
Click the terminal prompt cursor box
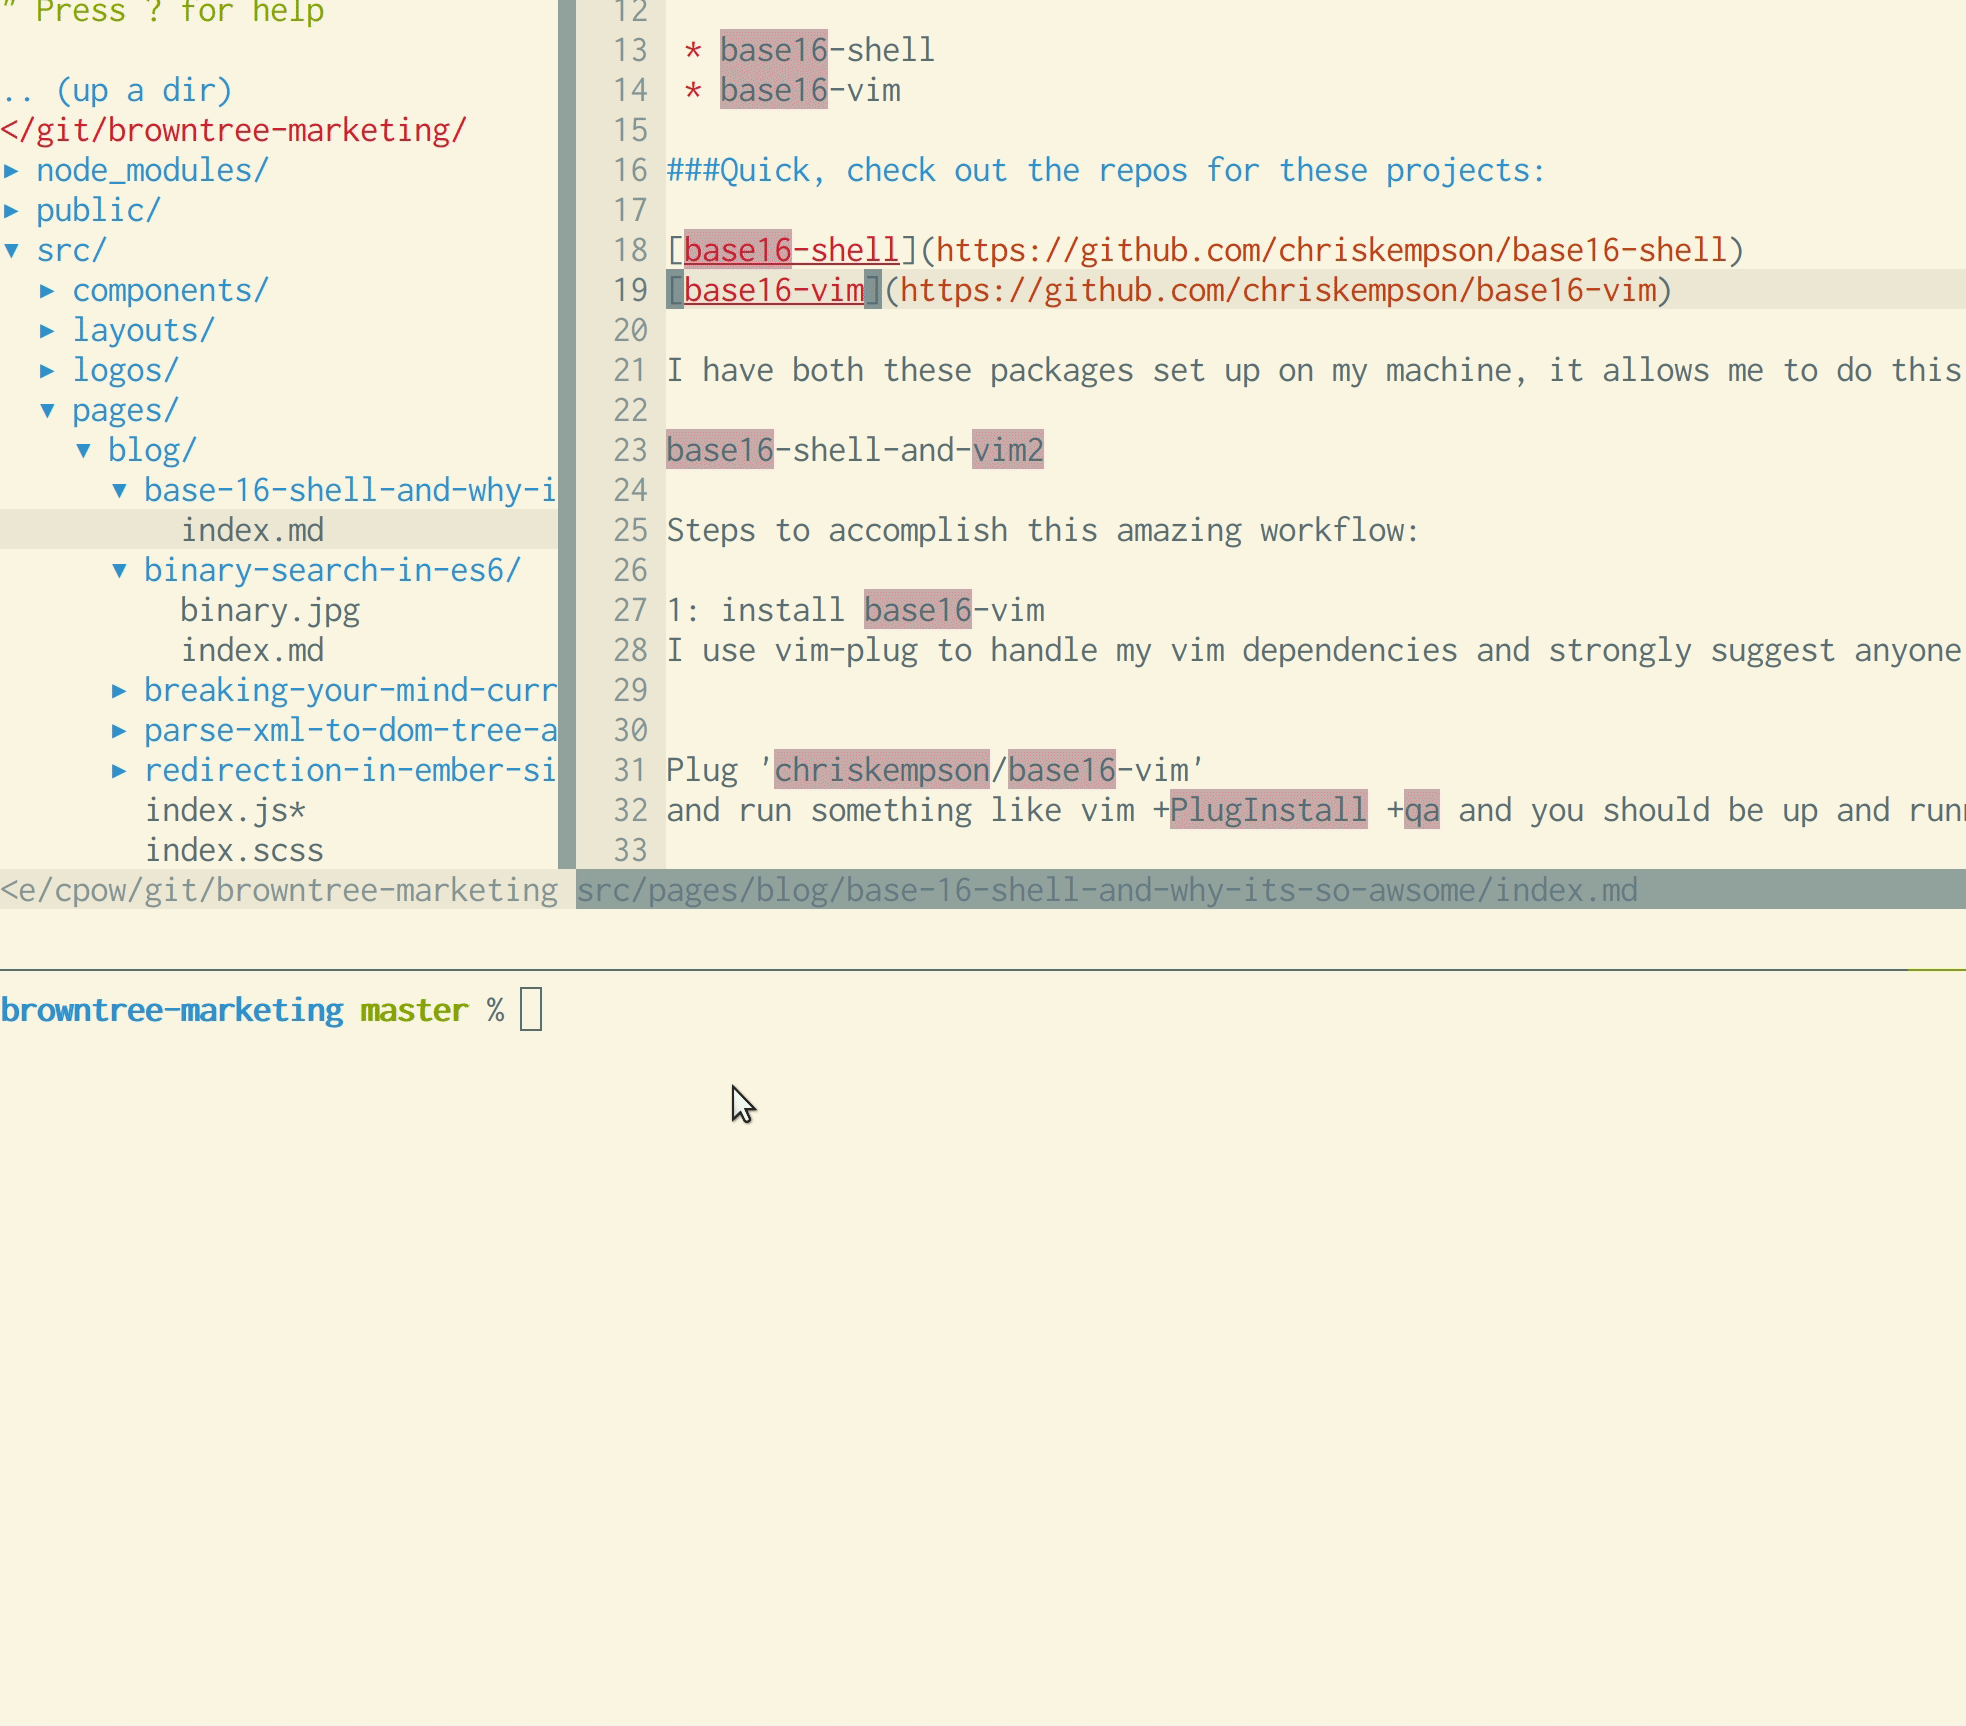click(531, 1009)
